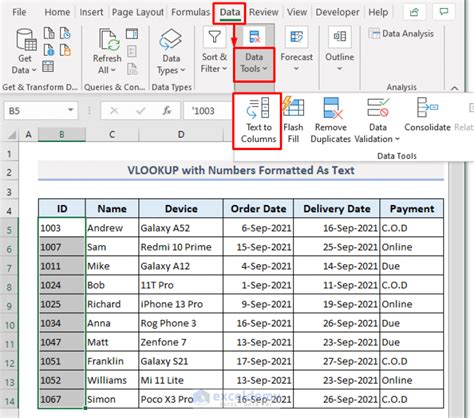The image size is (474, 418).
Task: Switch to the Formulas tab
Action: pos(190,12)
